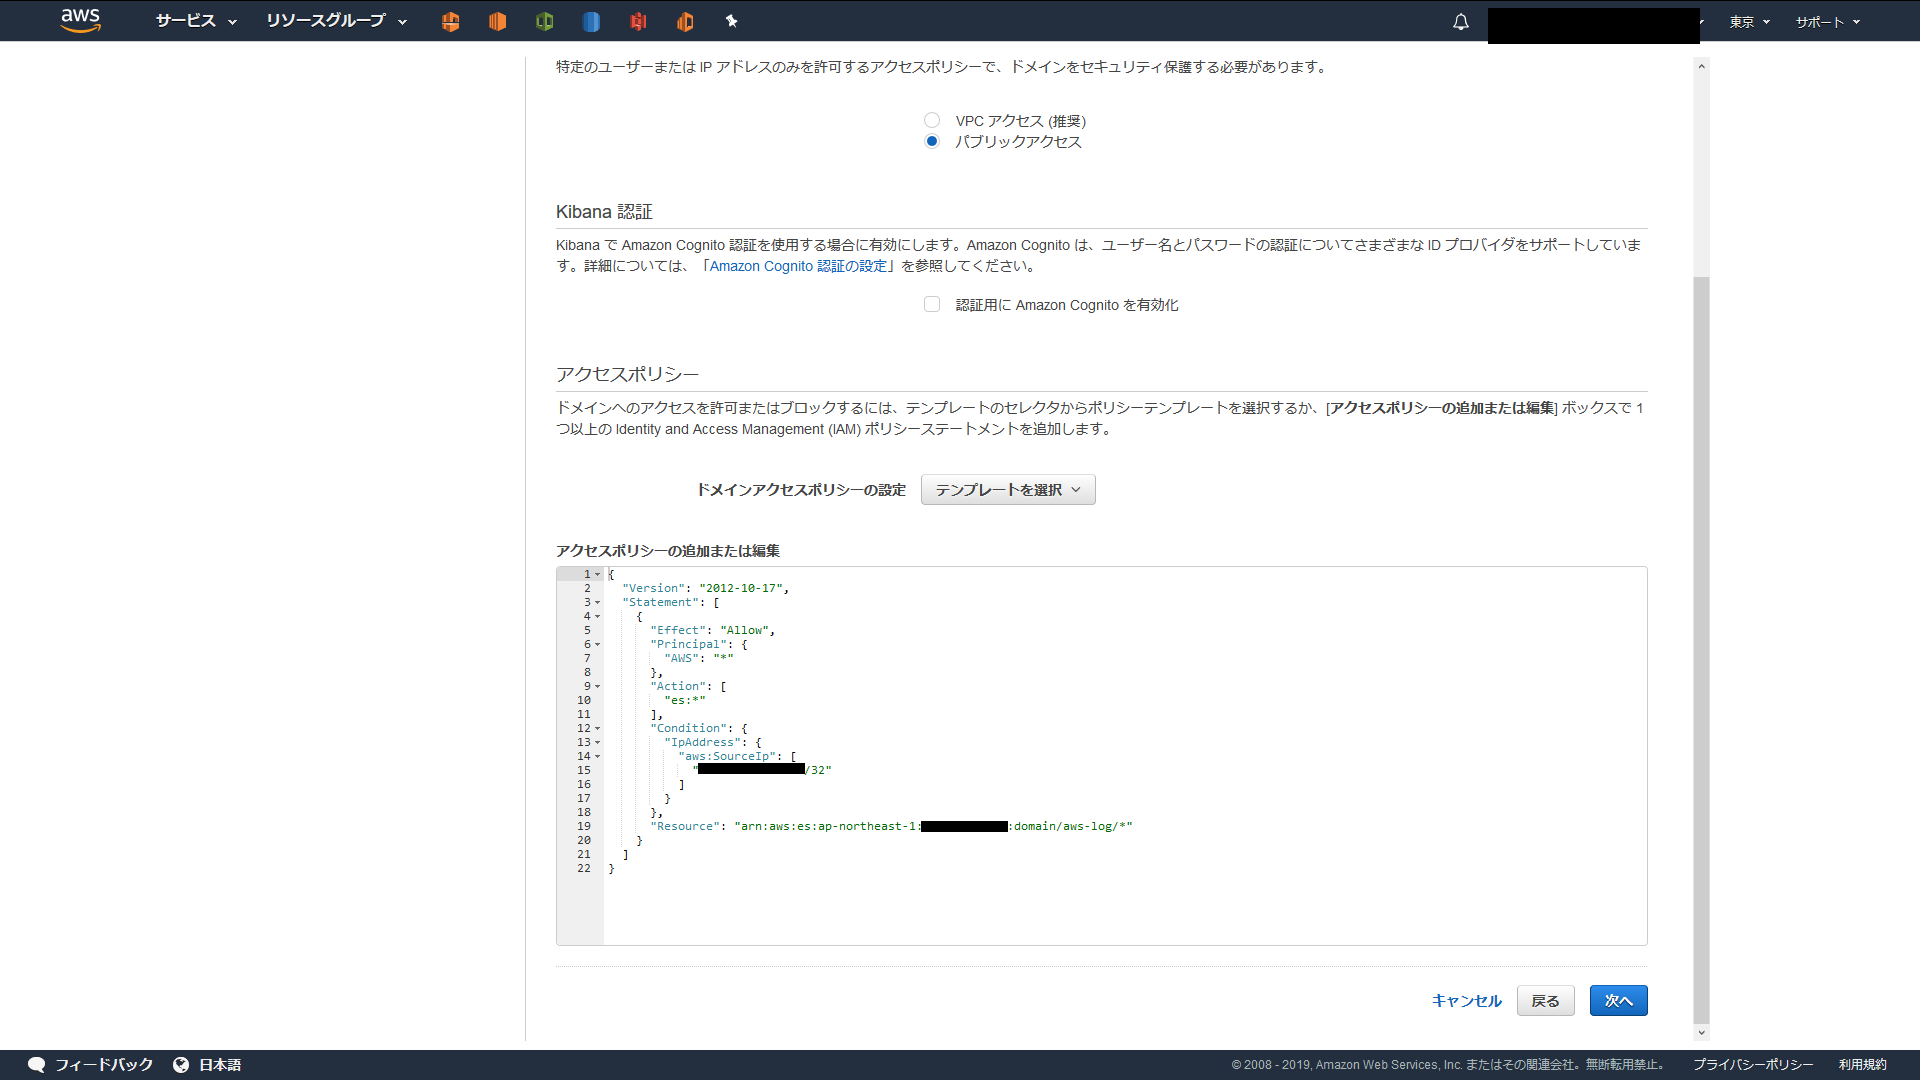Click the pushpin shortcut editor icon
This screenshot has height=1080, width=1920.
pos(733,21)
